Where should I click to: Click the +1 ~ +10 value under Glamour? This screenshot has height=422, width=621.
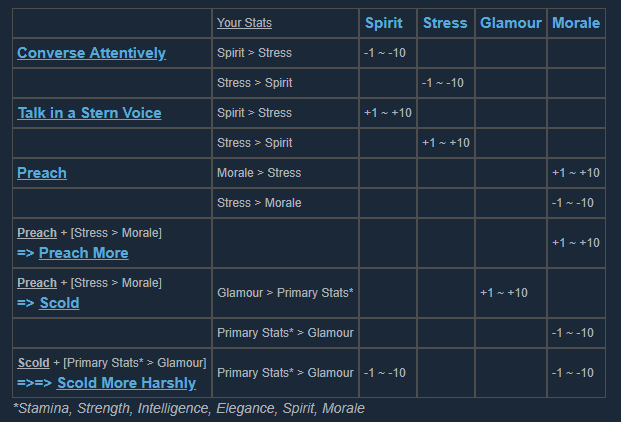(504, 293)
